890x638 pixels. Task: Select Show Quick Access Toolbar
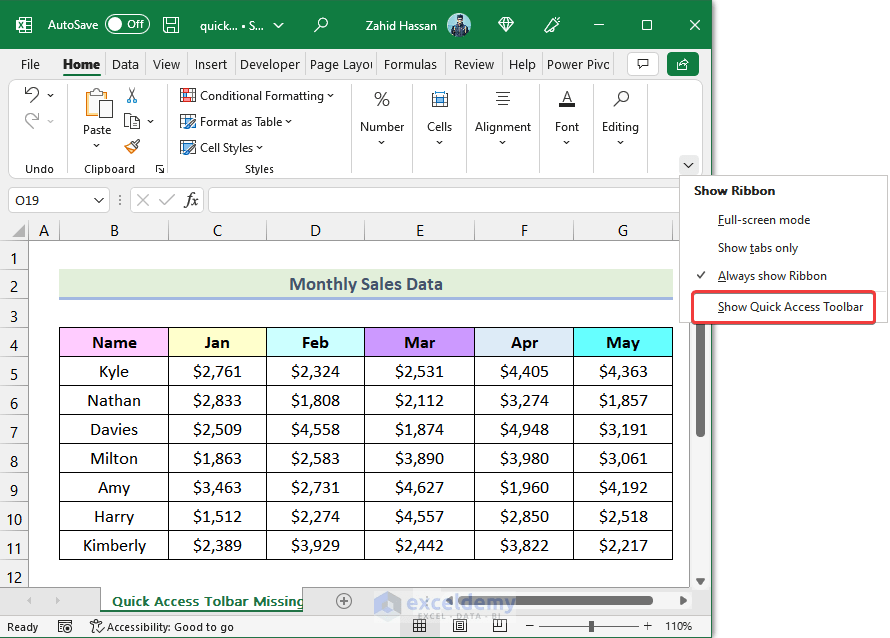(783, 307)
